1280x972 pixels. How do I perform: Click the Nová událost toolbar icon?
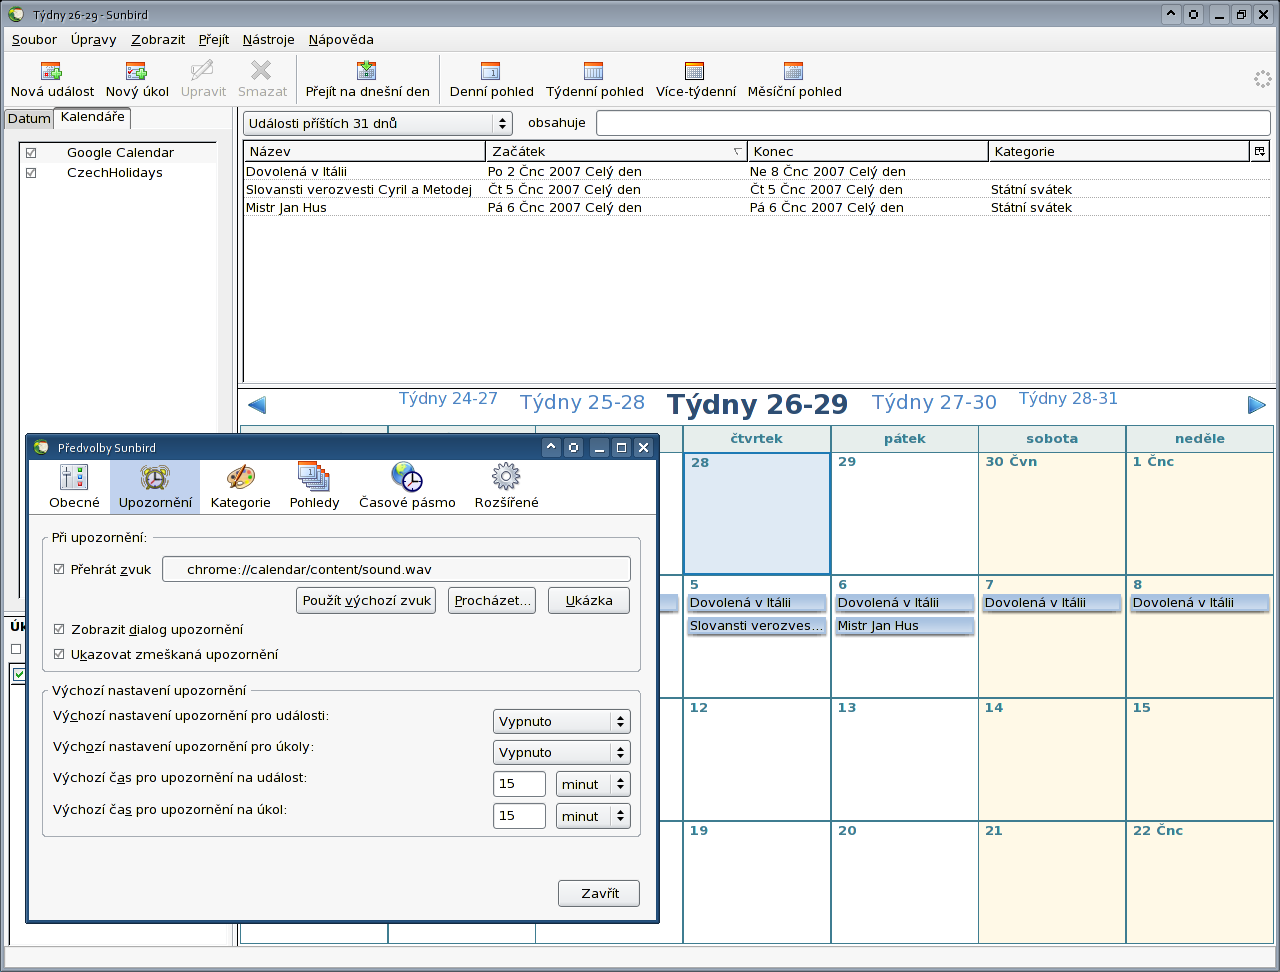click(x=52, y=71)
